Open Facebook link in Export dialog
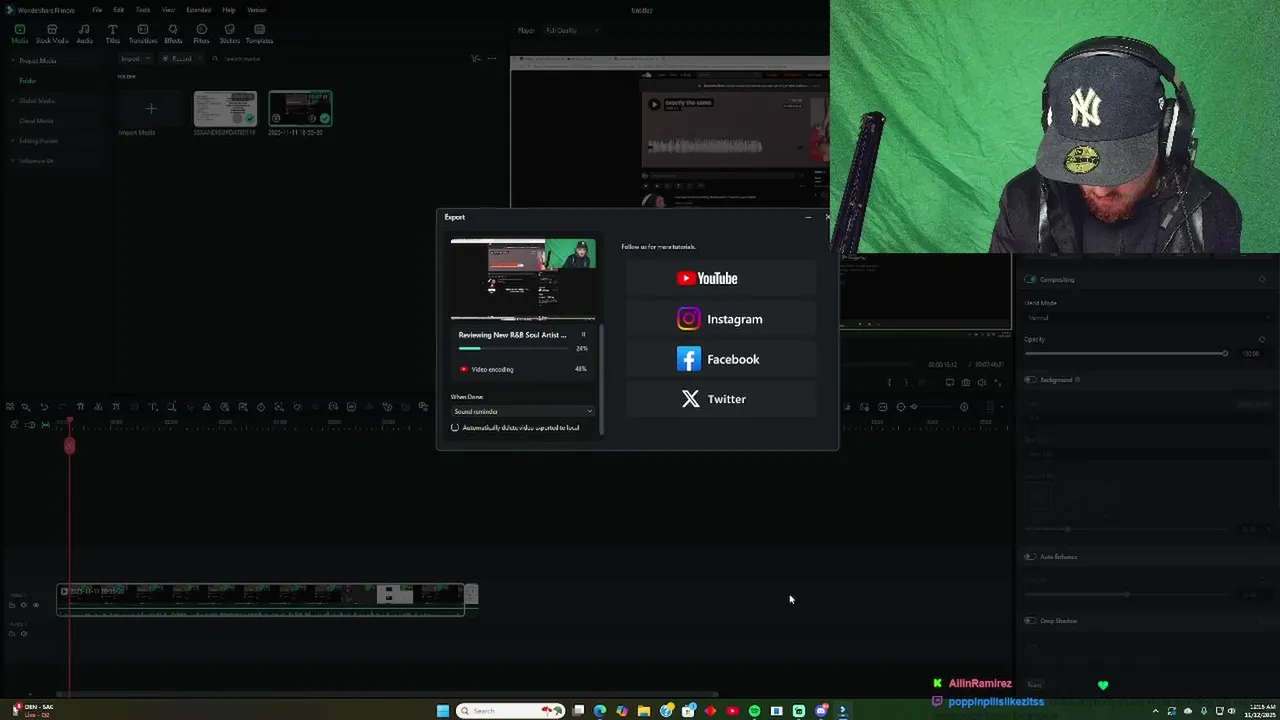The width and height of the screenshot is (1280, 720). pyautogui.click(x=721, y=359)
